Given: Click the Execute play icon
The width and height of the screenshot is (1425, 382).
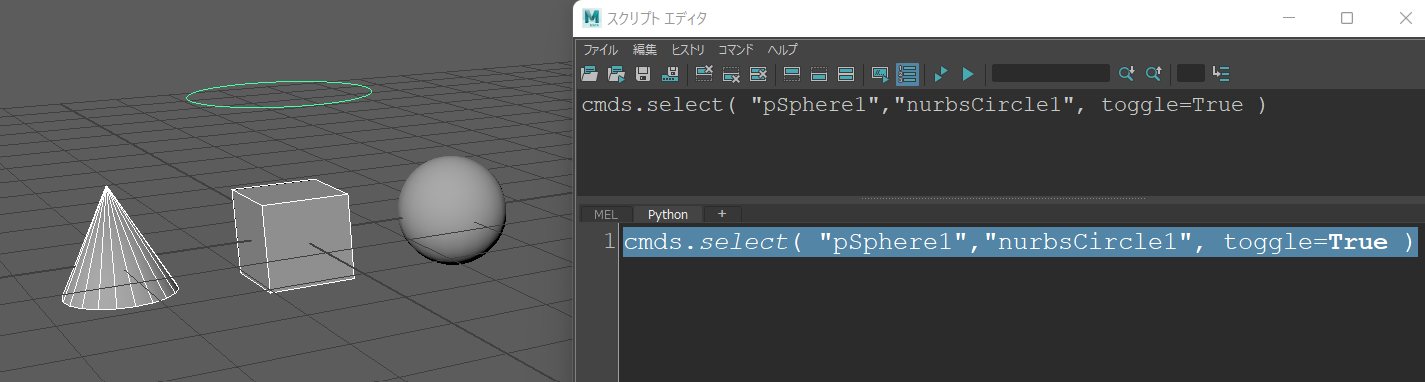Looking at the screenshot, I should point(967,73).
